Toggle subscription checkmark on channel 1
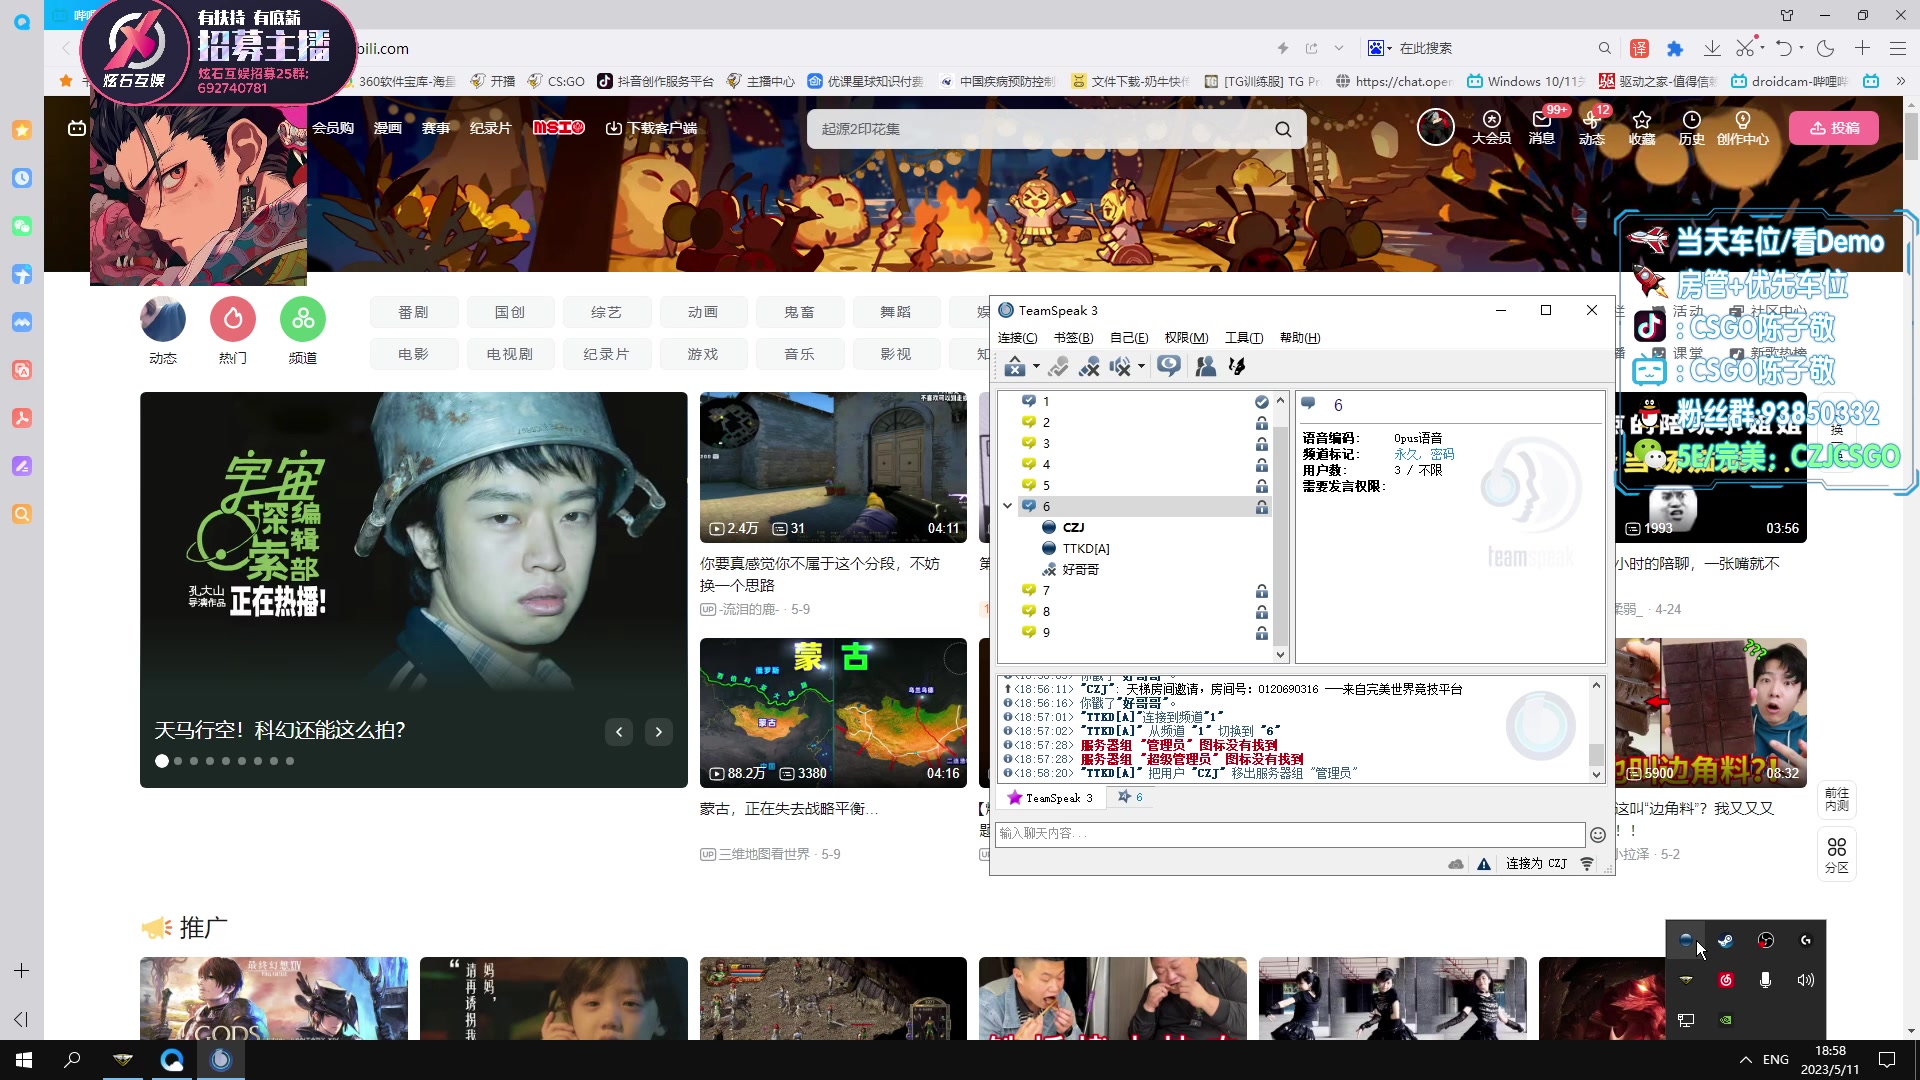This screenshot has width=1920, height=1080. pyautogui.click(x=1262, y=402)
